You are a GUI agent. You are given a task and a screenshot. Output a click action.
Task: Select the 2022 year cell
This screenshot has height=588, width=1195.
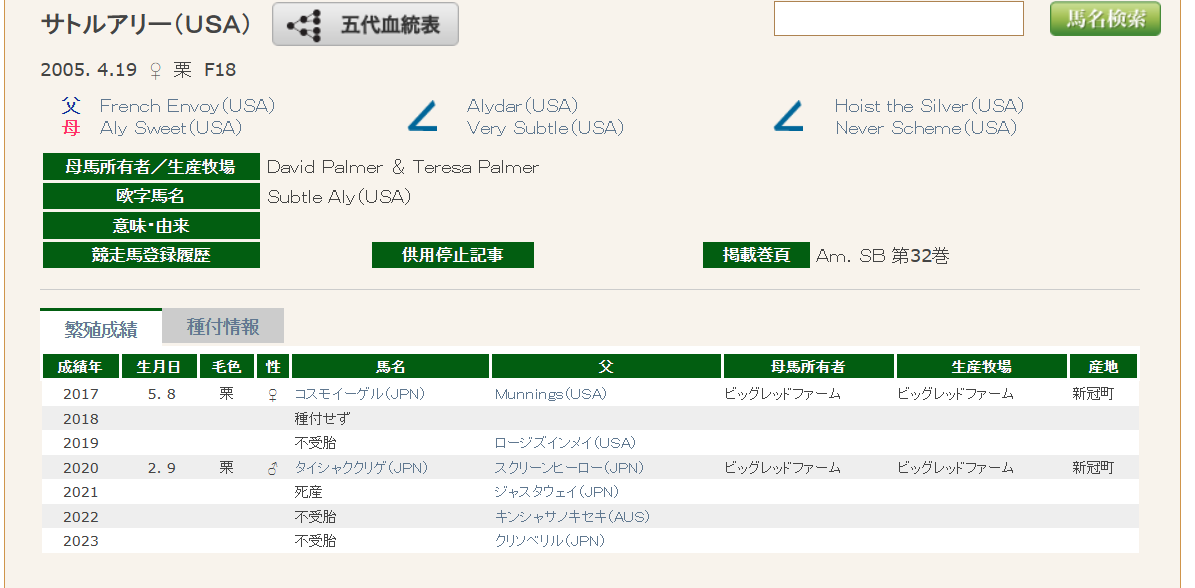tap(81, 517)
